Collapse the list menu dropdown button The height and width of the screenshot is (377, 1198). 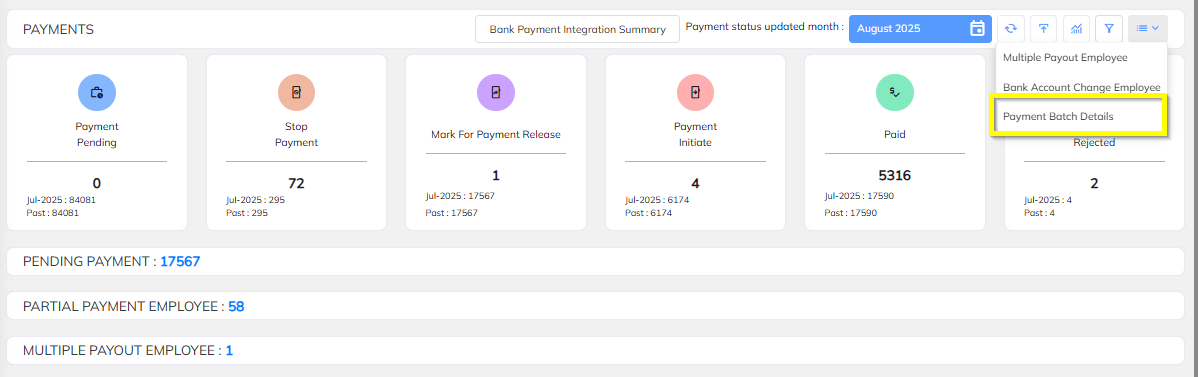[x=1148, y=29]
